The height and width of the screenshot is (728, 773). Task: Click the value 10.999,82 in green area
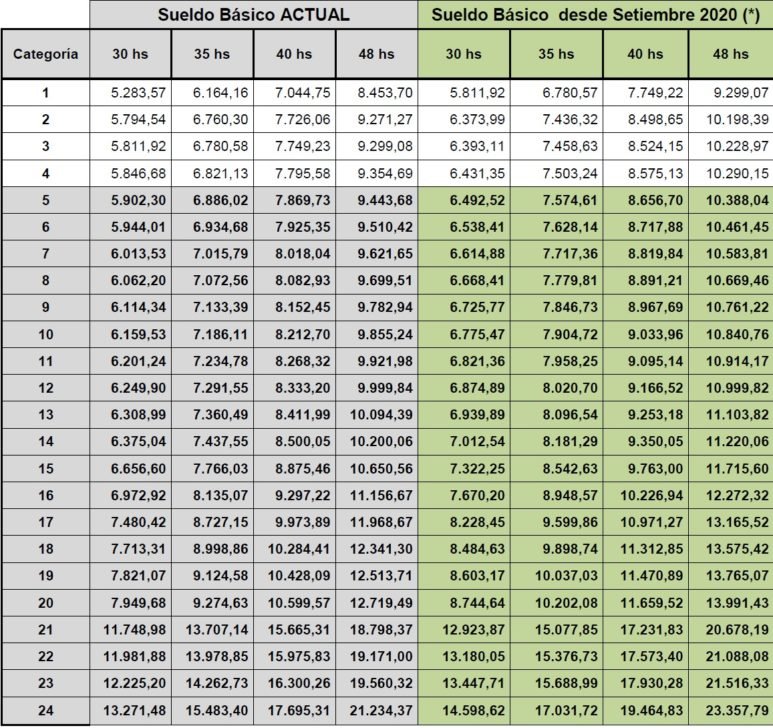(731, 388)
